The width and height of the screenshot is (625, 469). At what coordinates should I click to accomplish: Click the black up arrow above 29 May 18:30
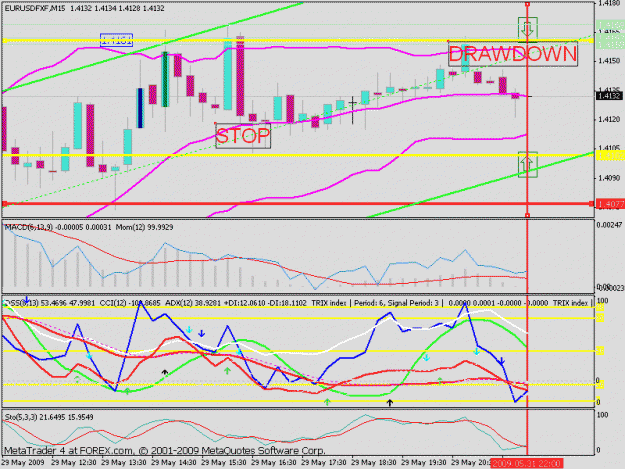(x=390, y=403)
